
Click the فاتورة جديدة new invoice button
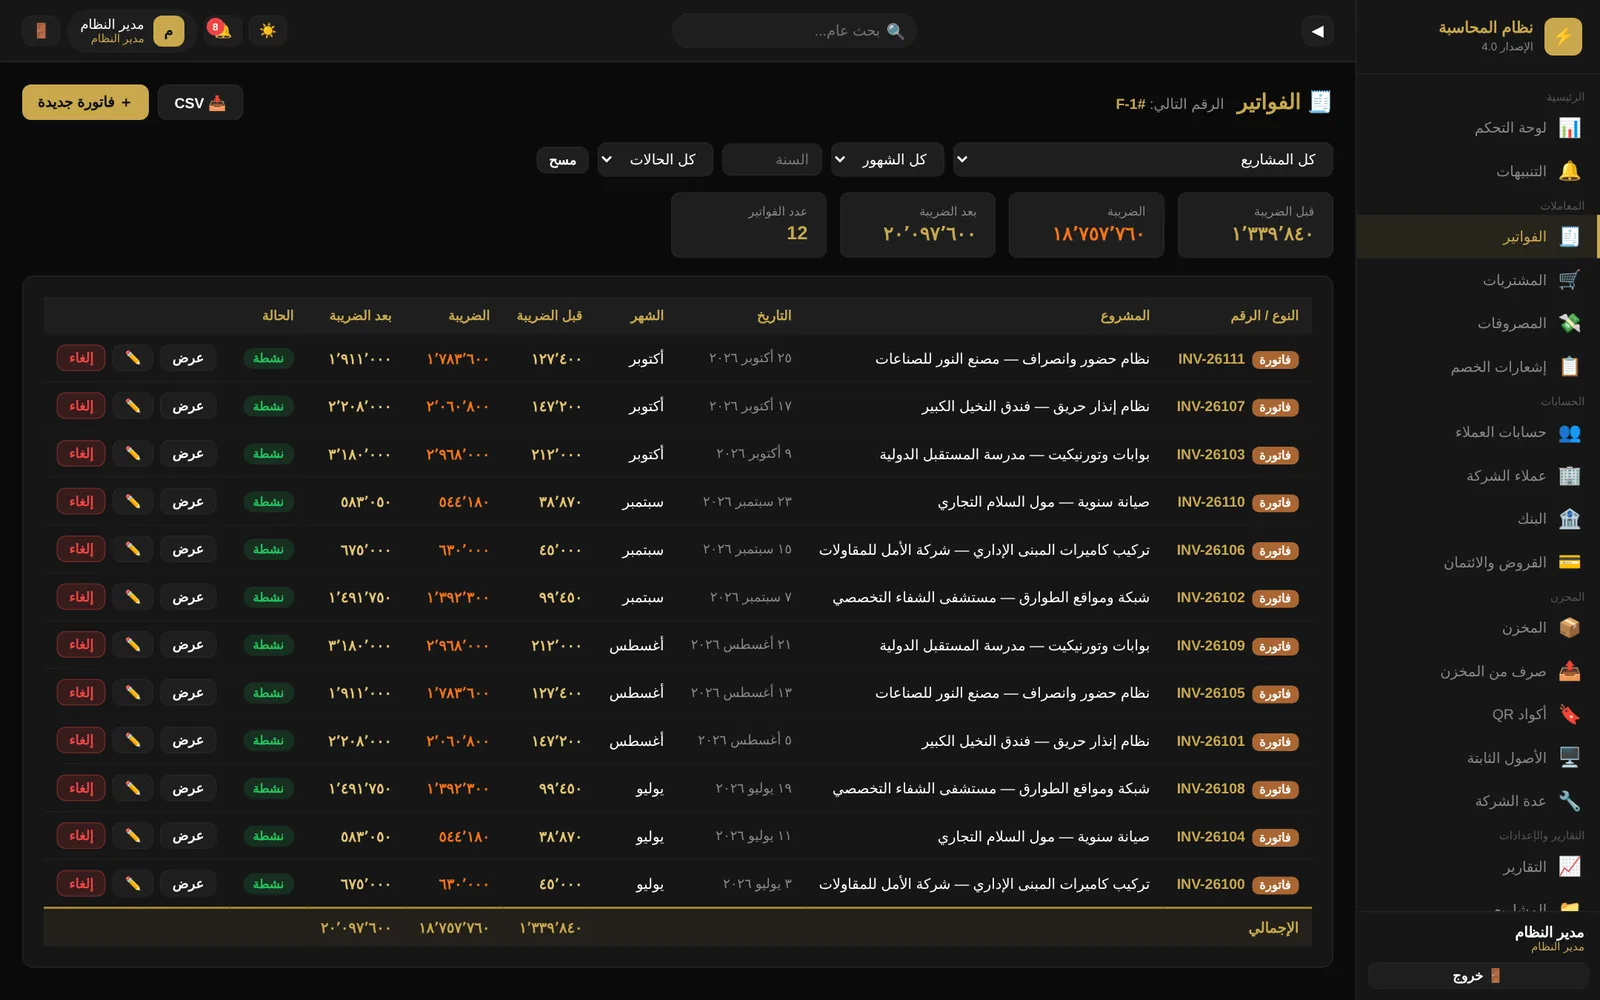(85, 102)
